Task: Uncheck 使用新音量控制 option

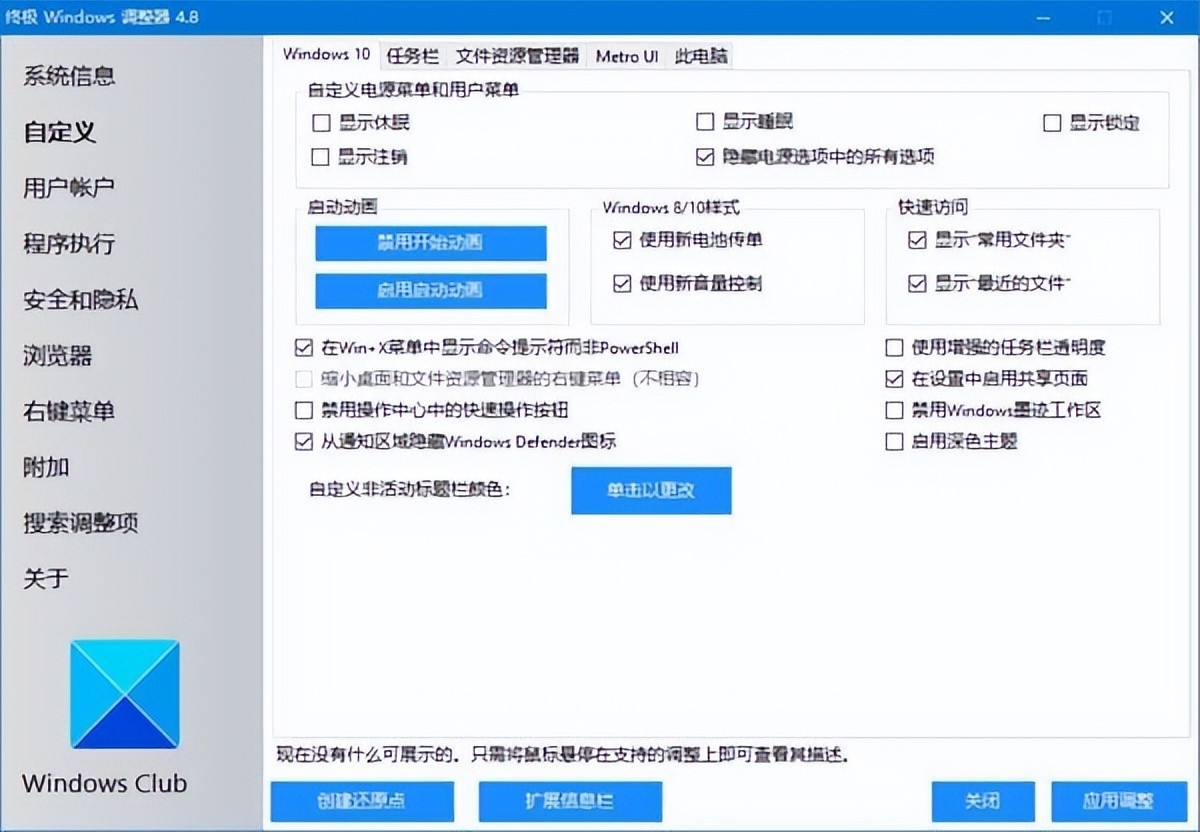Action: [622, 284]
